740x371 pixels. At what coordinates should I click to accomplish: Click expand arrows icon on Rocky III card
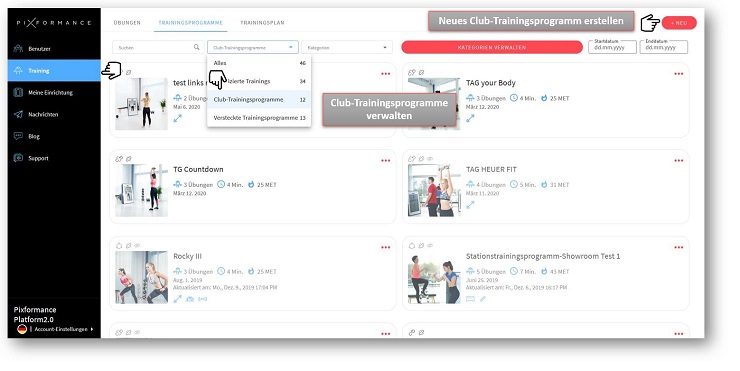click(177, 299)
